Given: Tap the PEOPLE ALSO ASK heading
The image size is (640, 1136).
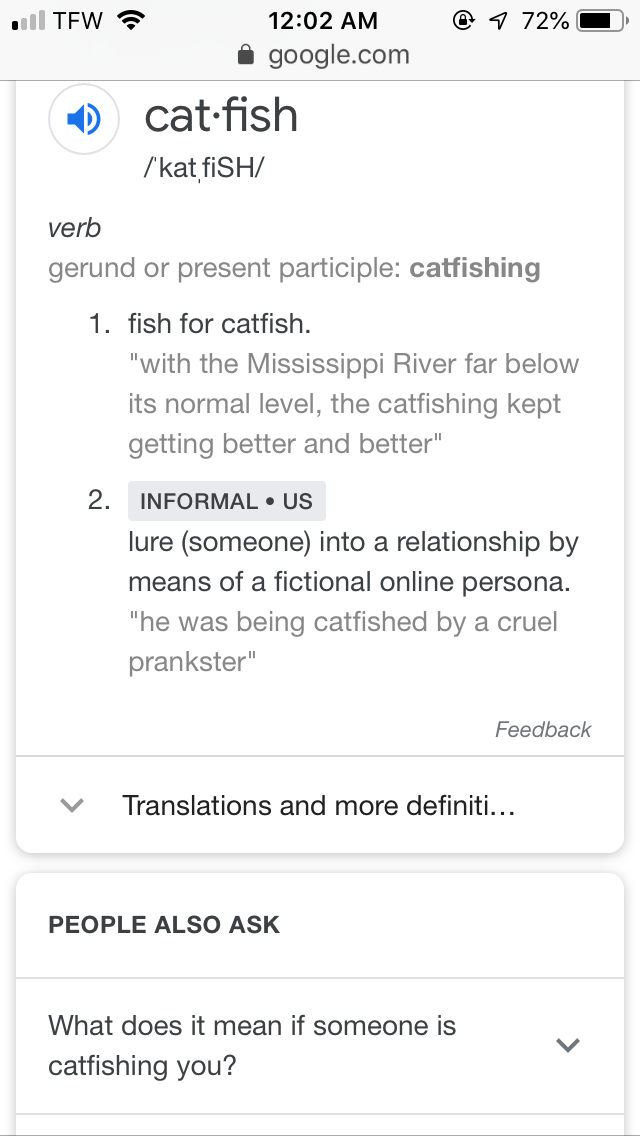Looking at the screenshot, I should tap(164, 925).
